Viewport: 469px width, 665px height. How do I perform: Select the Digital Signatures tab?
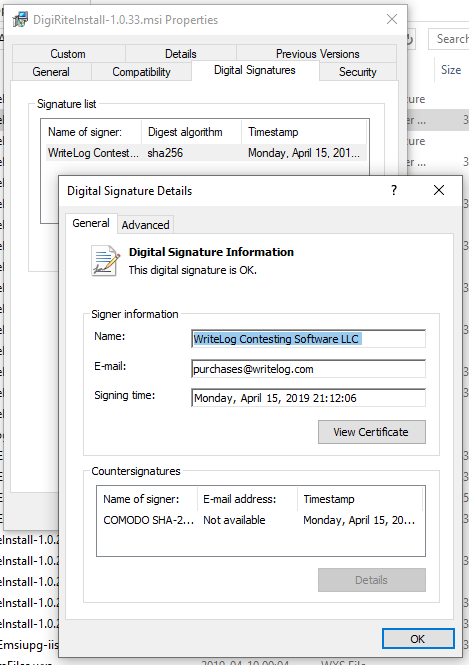255,70
